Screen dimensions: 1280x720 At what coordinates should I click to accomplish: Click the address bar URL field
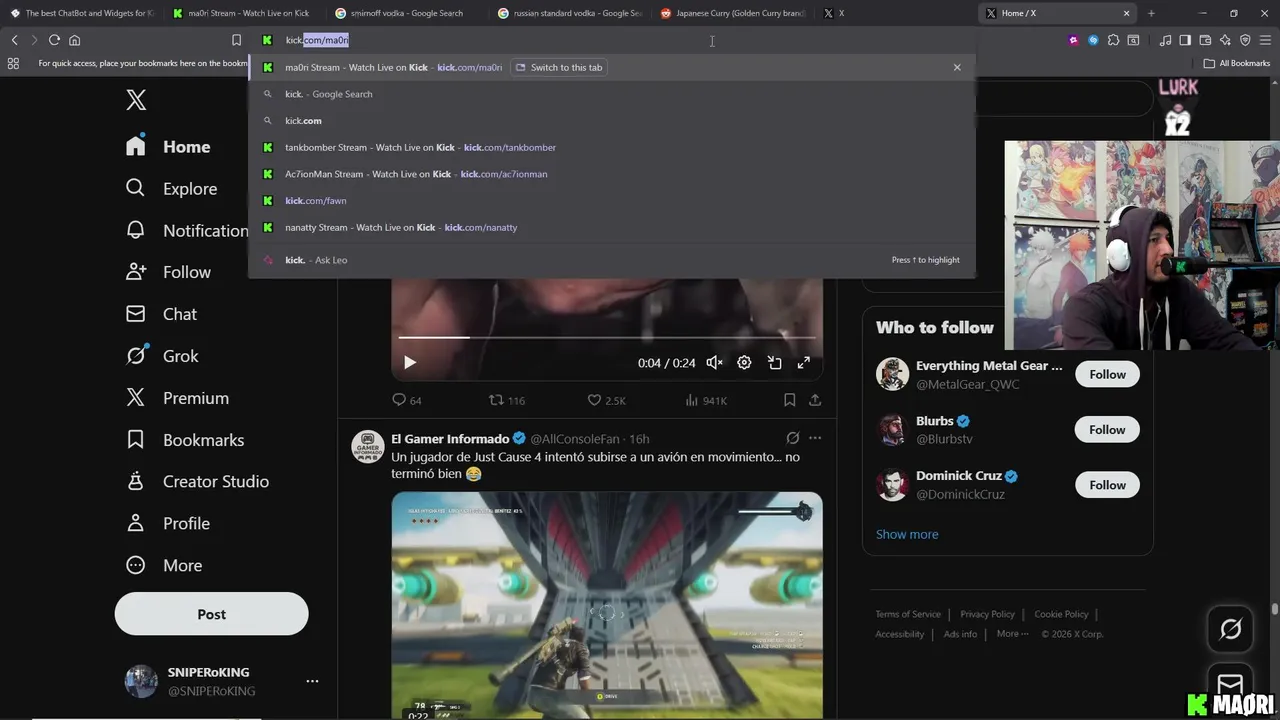[x=611, y=40]
